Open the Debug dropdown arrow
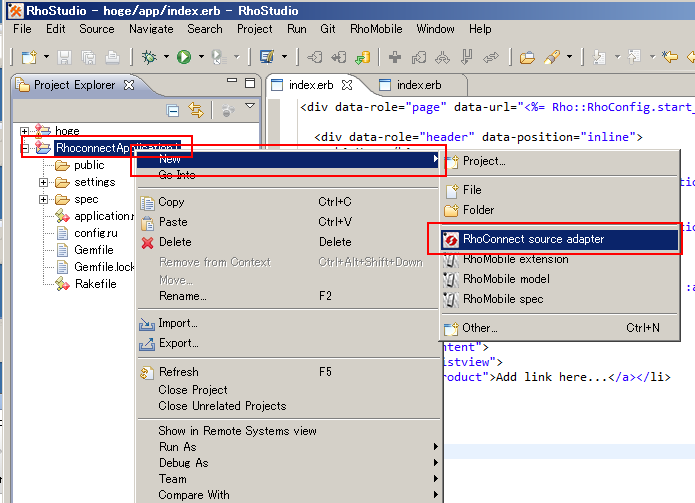Image resolution: width=695 pixels, height=503 pixels. 166,57
